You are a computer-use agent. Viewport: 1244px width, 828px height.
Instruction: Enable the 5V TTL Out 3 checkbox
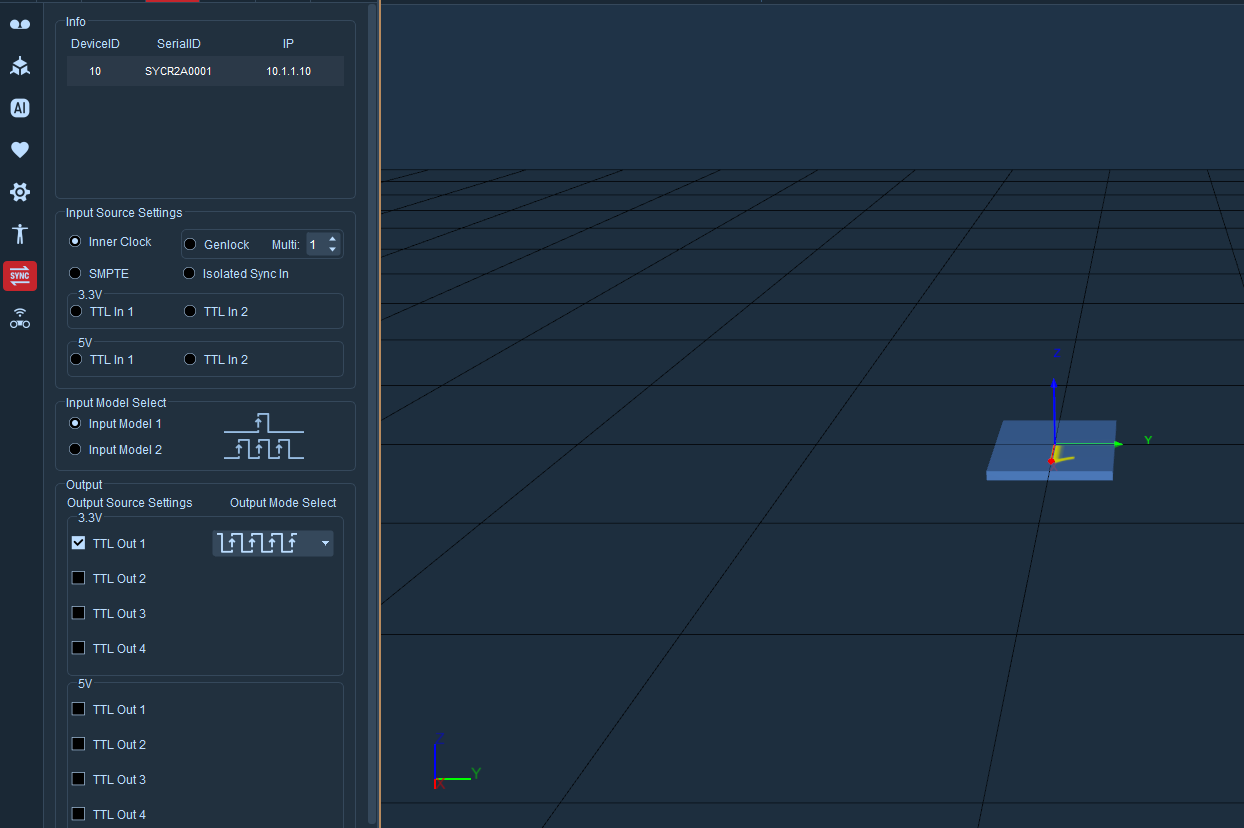78,779
